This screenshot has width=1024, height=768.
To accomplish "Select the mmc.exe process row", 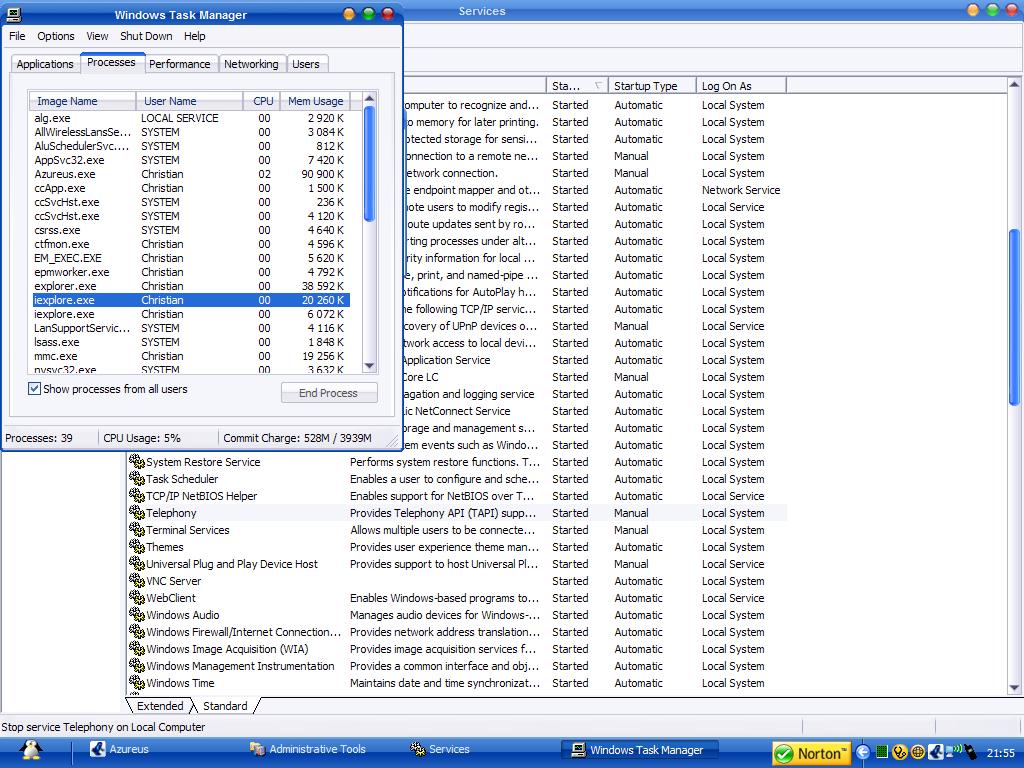I will (191, 356).
